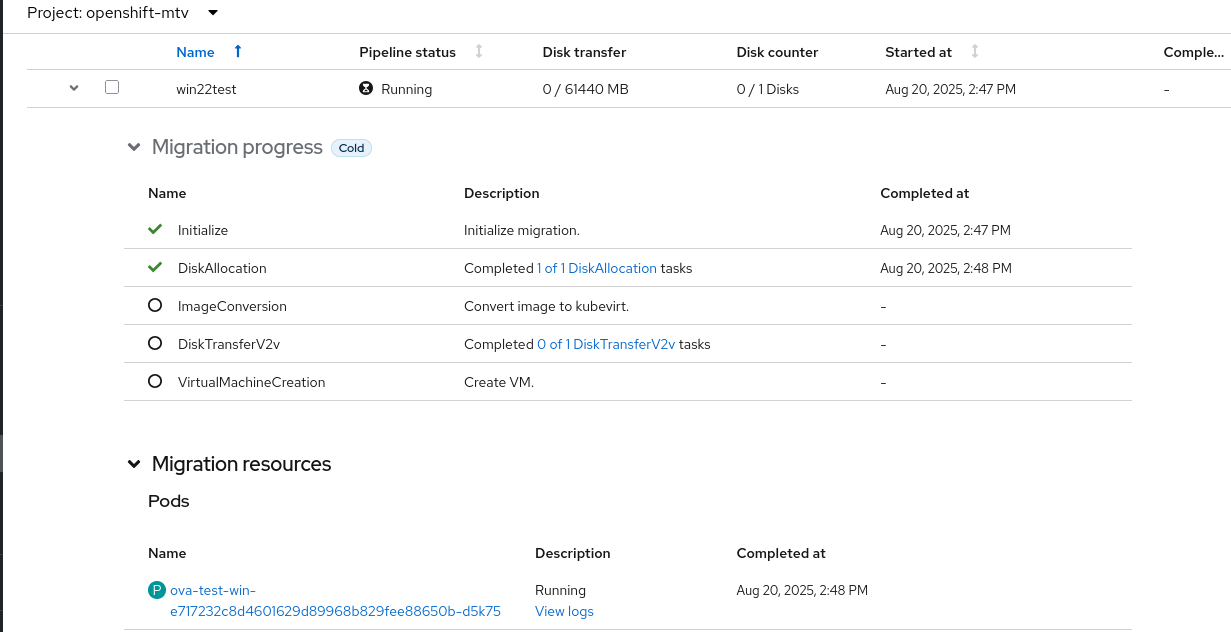The width and height of the screenshot is (1231, 632).
Task: Open the ova-test-win pod link
Action: 335,611
